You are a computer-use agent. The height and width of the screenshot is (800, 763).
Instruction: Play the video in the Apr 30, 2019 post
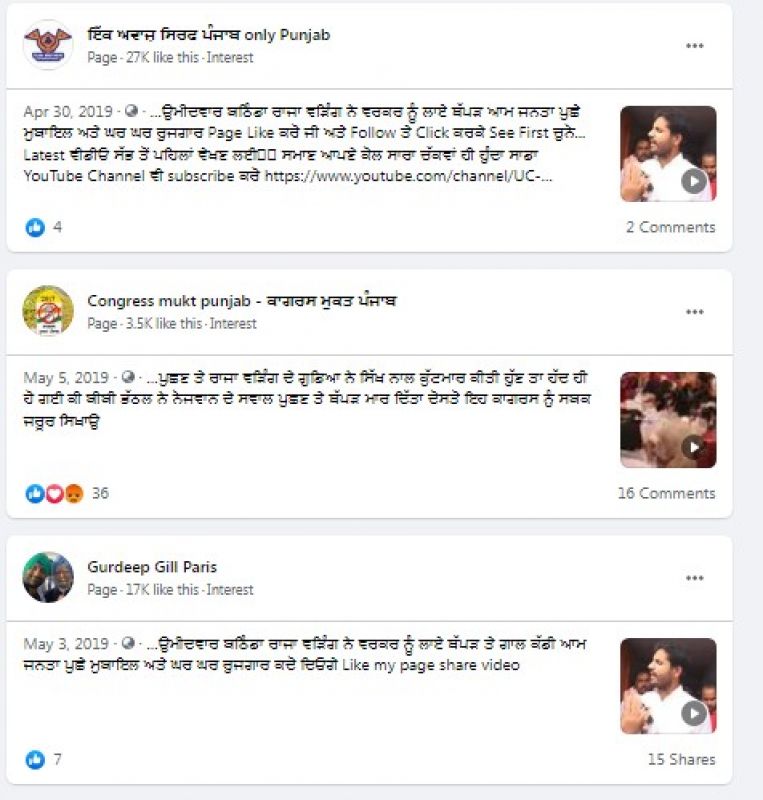coord(668,154)
